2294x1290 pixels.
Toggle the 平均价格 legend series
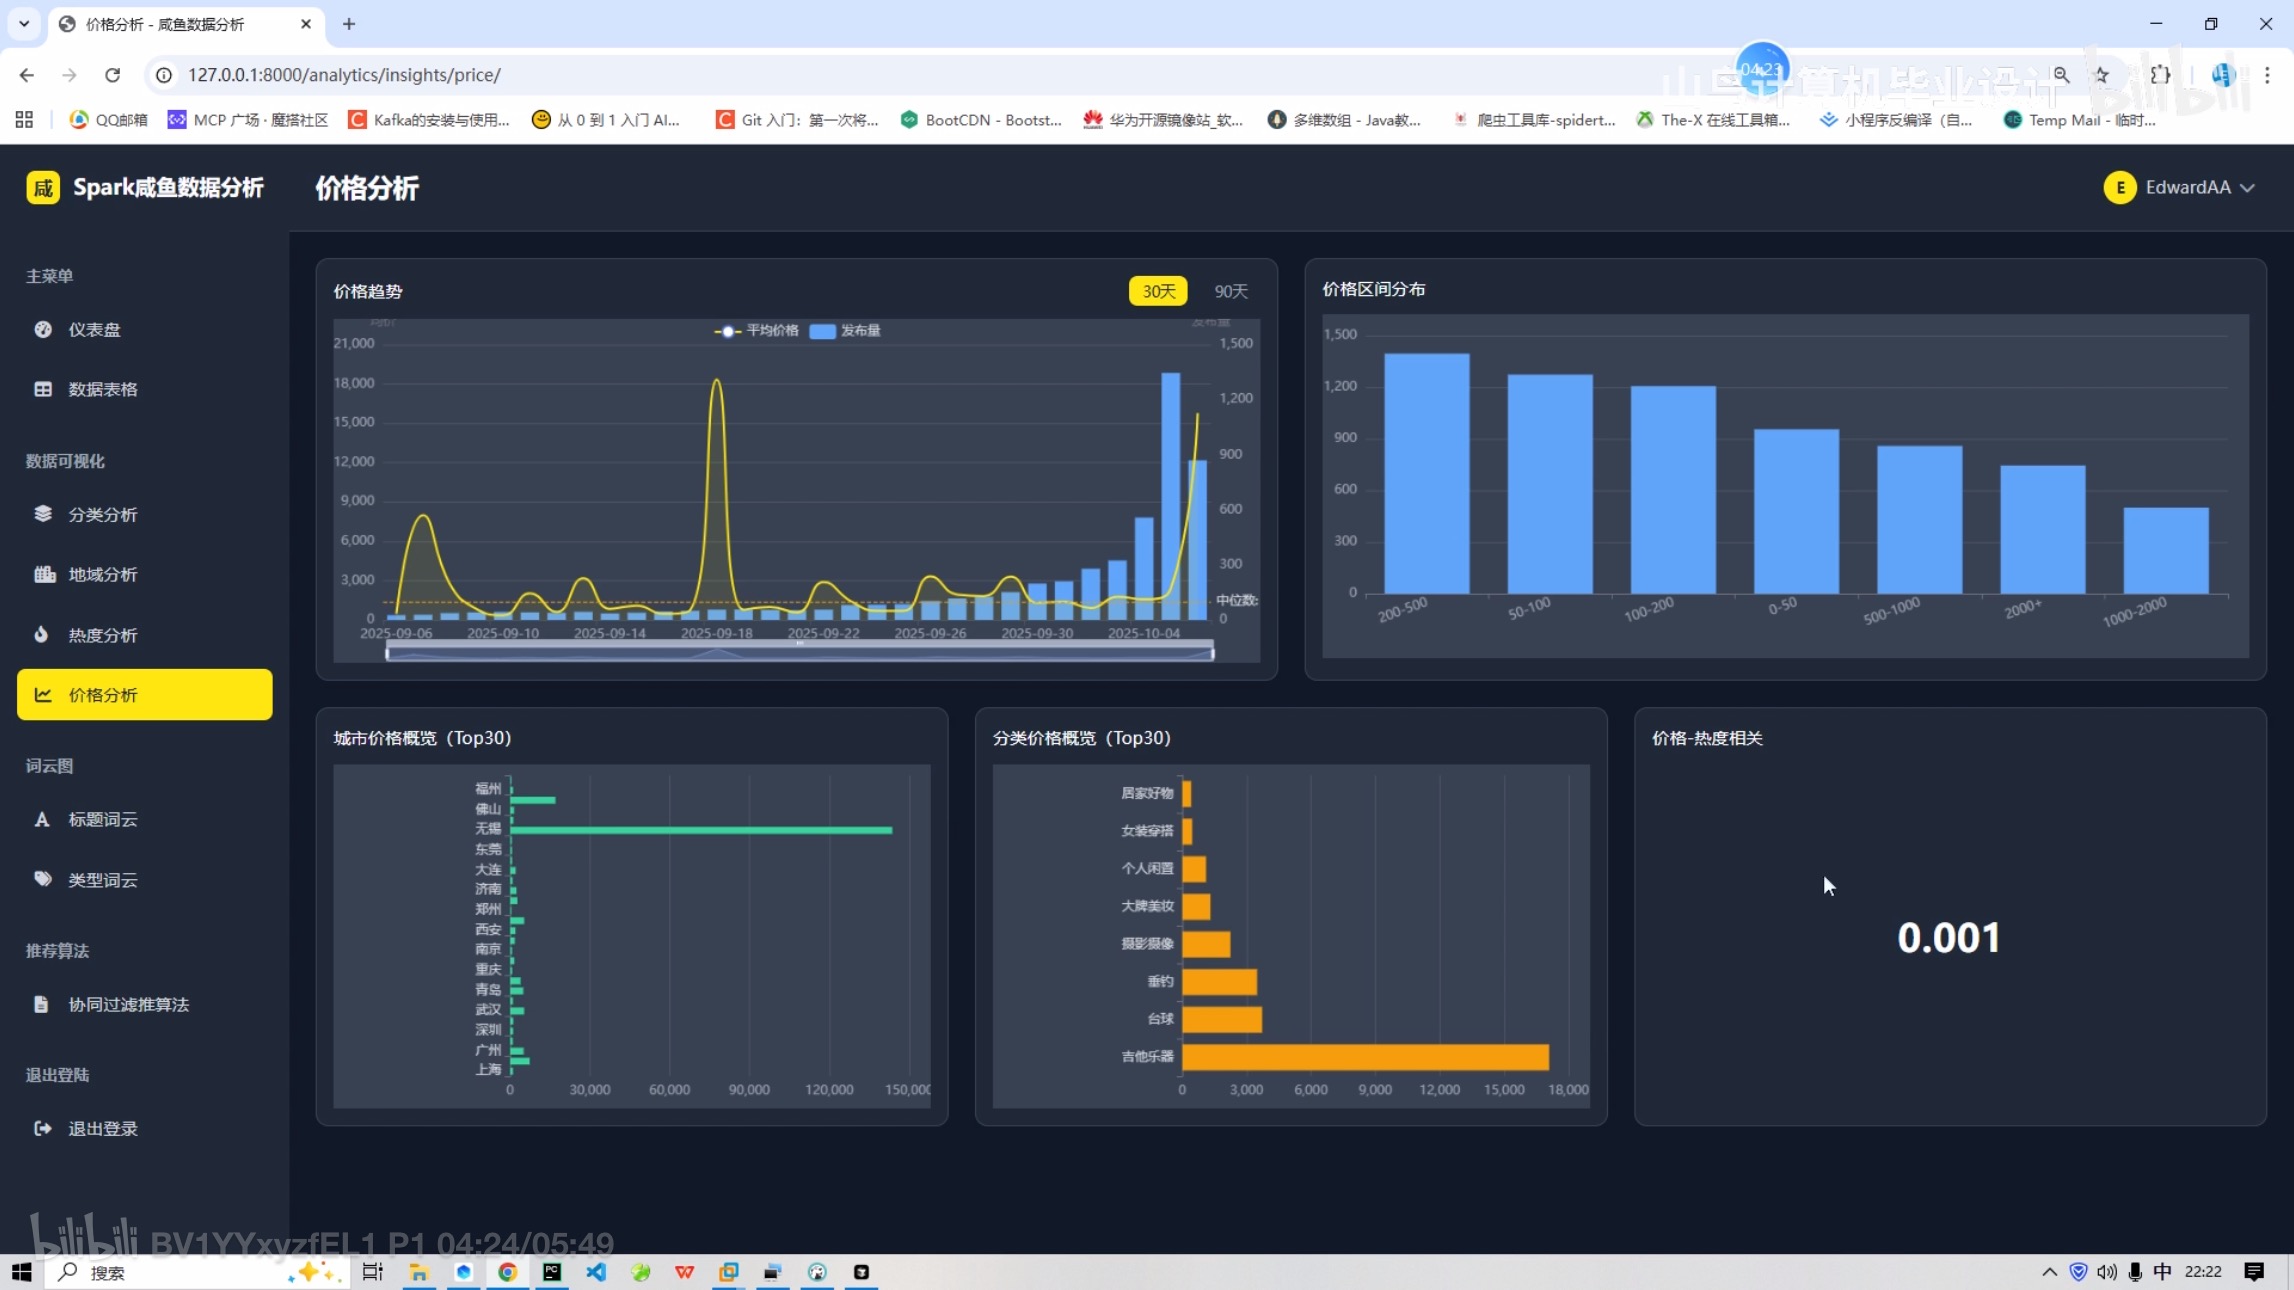[756, 331]
